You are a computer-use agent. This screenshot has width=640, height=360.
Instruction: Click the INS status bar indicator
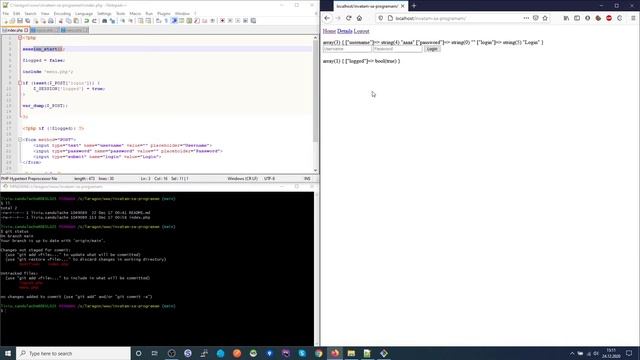click(x=307, y=179)
